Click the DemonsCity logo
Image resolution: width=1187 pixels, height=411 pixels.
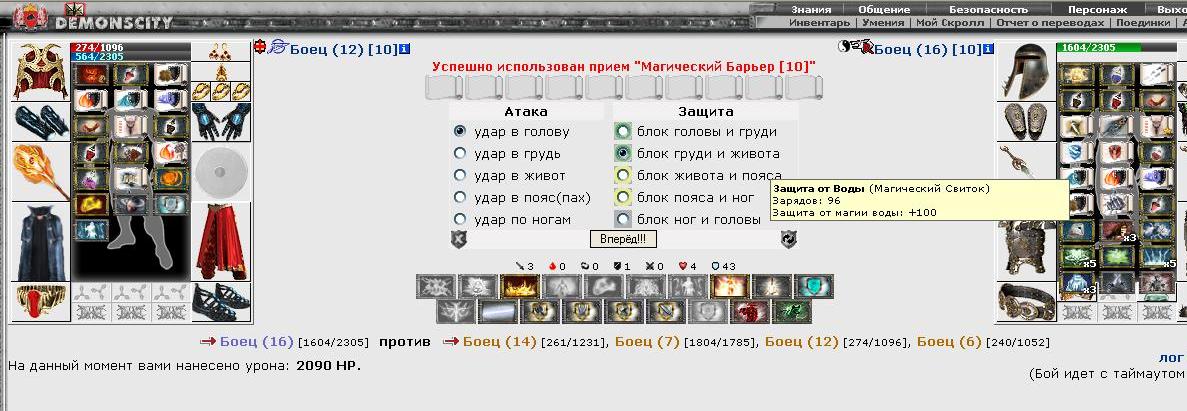[x=91, y=16]
